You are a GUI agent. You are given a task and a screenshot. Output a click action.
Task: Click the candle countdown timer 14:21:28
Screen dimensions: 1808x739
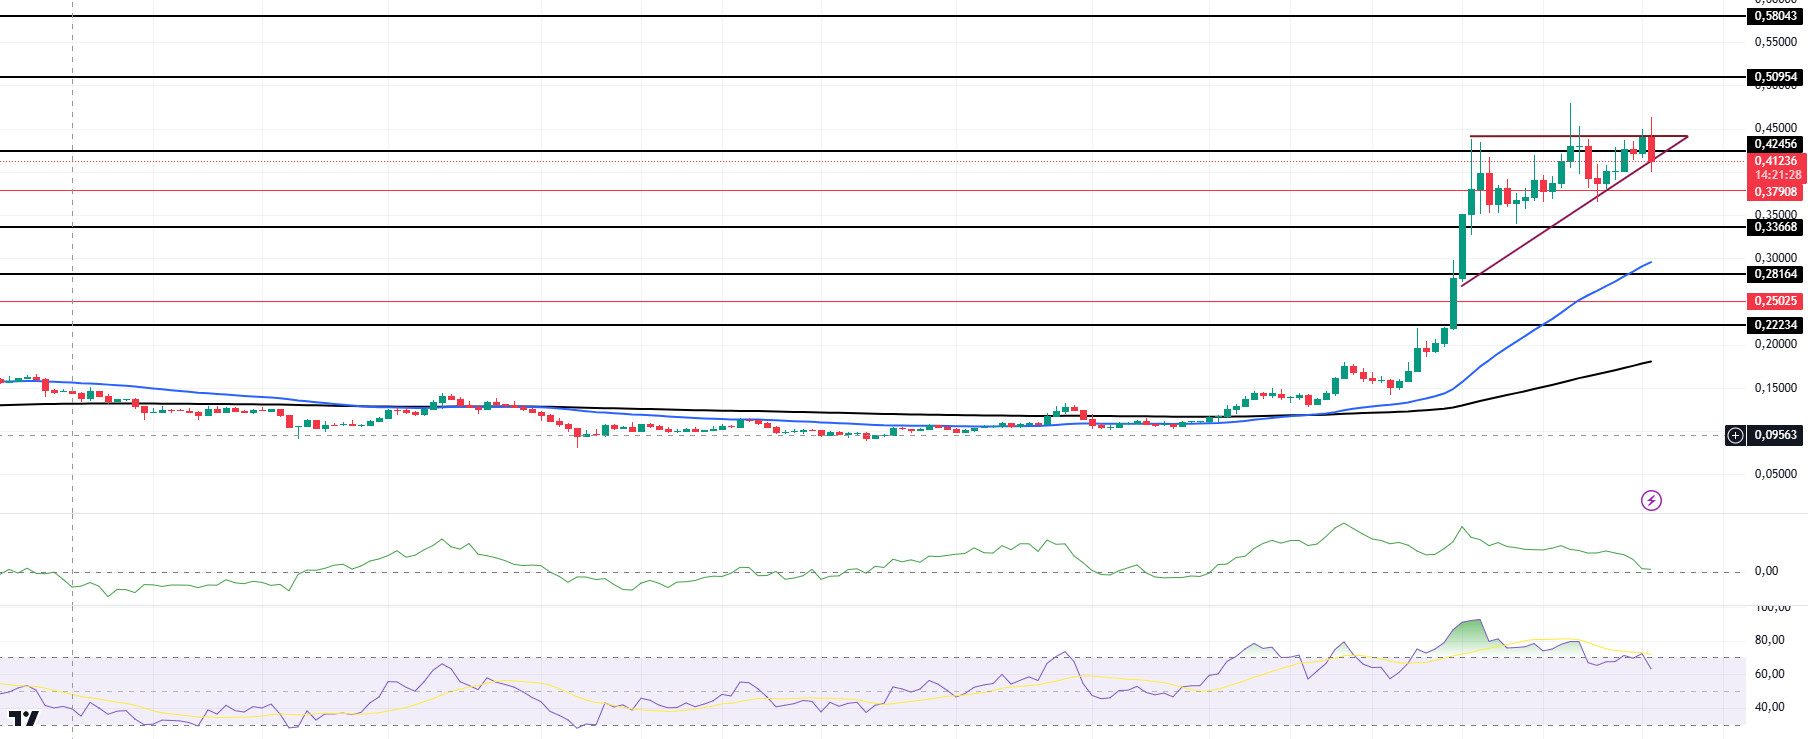(1777, 175)
